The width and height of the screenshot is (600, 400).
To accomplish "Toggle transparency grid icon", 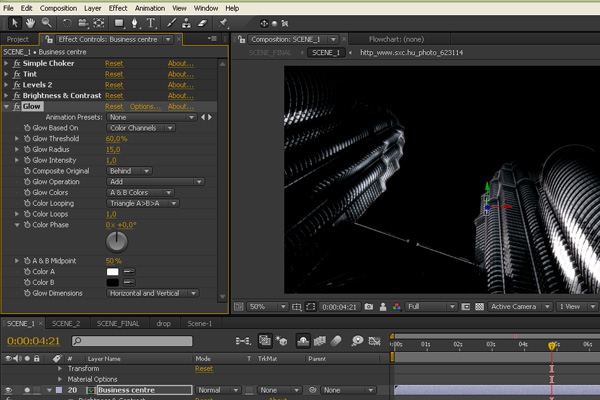I will [479, 307].
